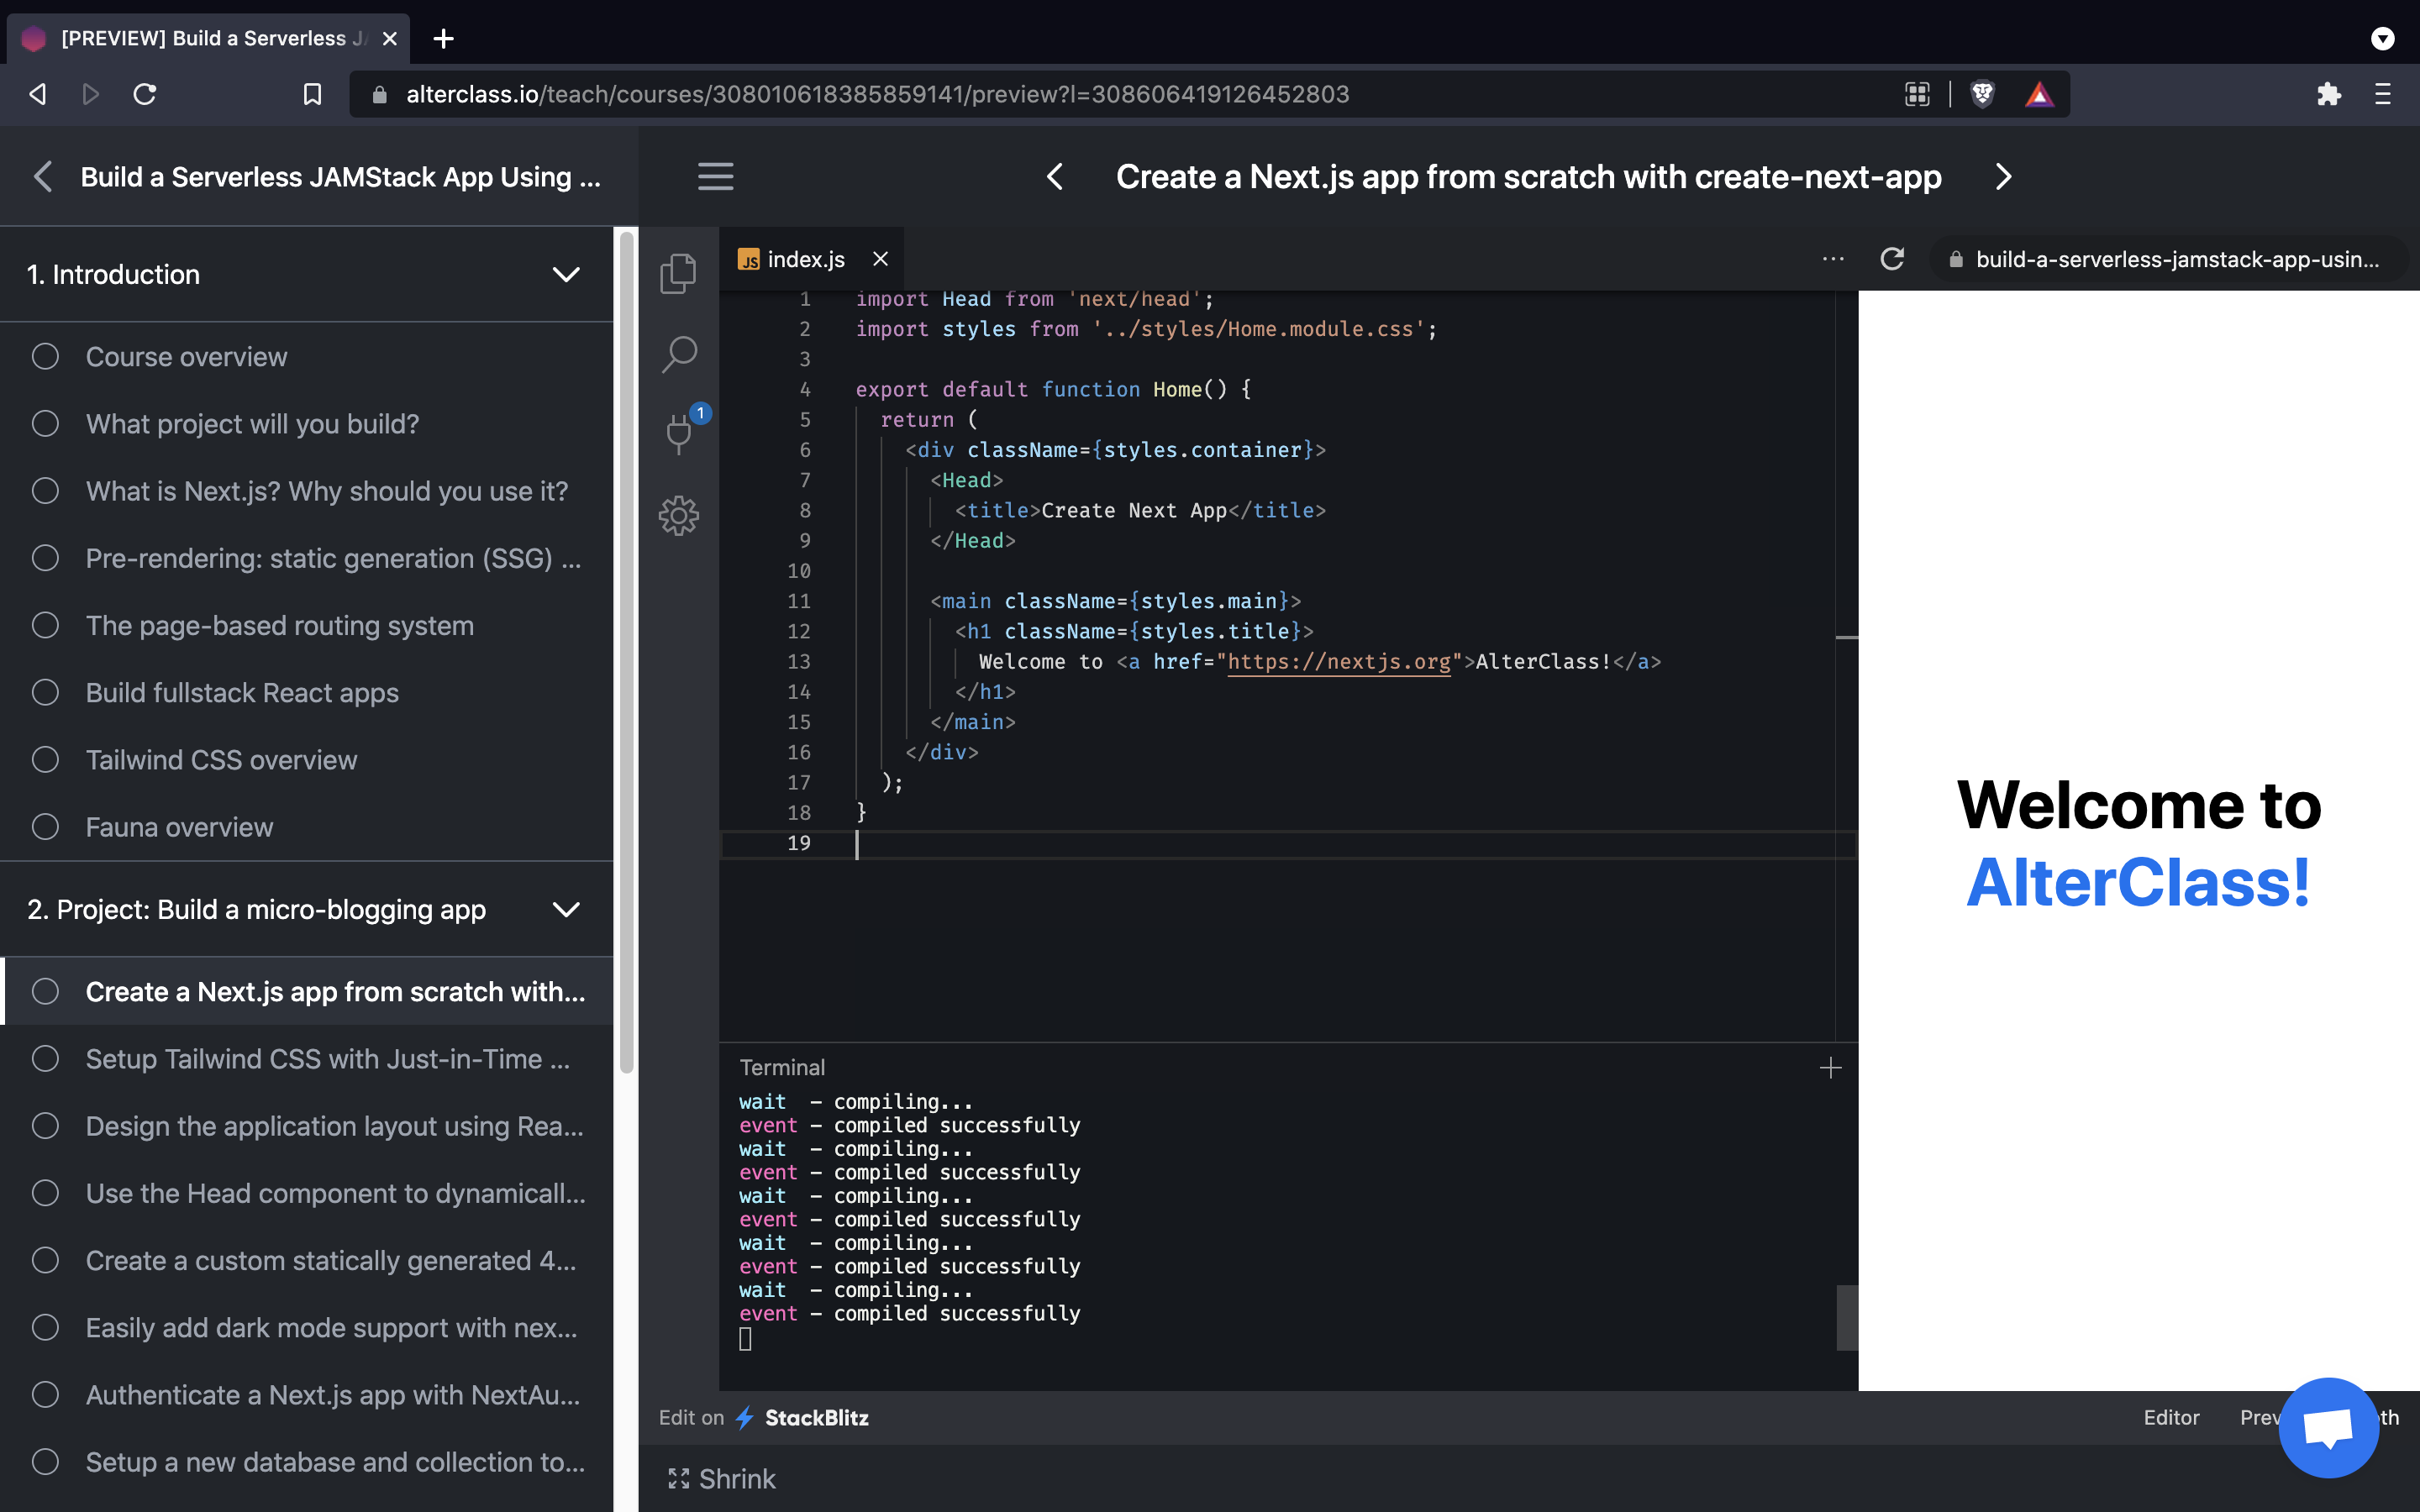This screenshot has height=1512, width=2420.
Task: Check off Fauna overview lesson circle
Action: (x=45, y=827)
